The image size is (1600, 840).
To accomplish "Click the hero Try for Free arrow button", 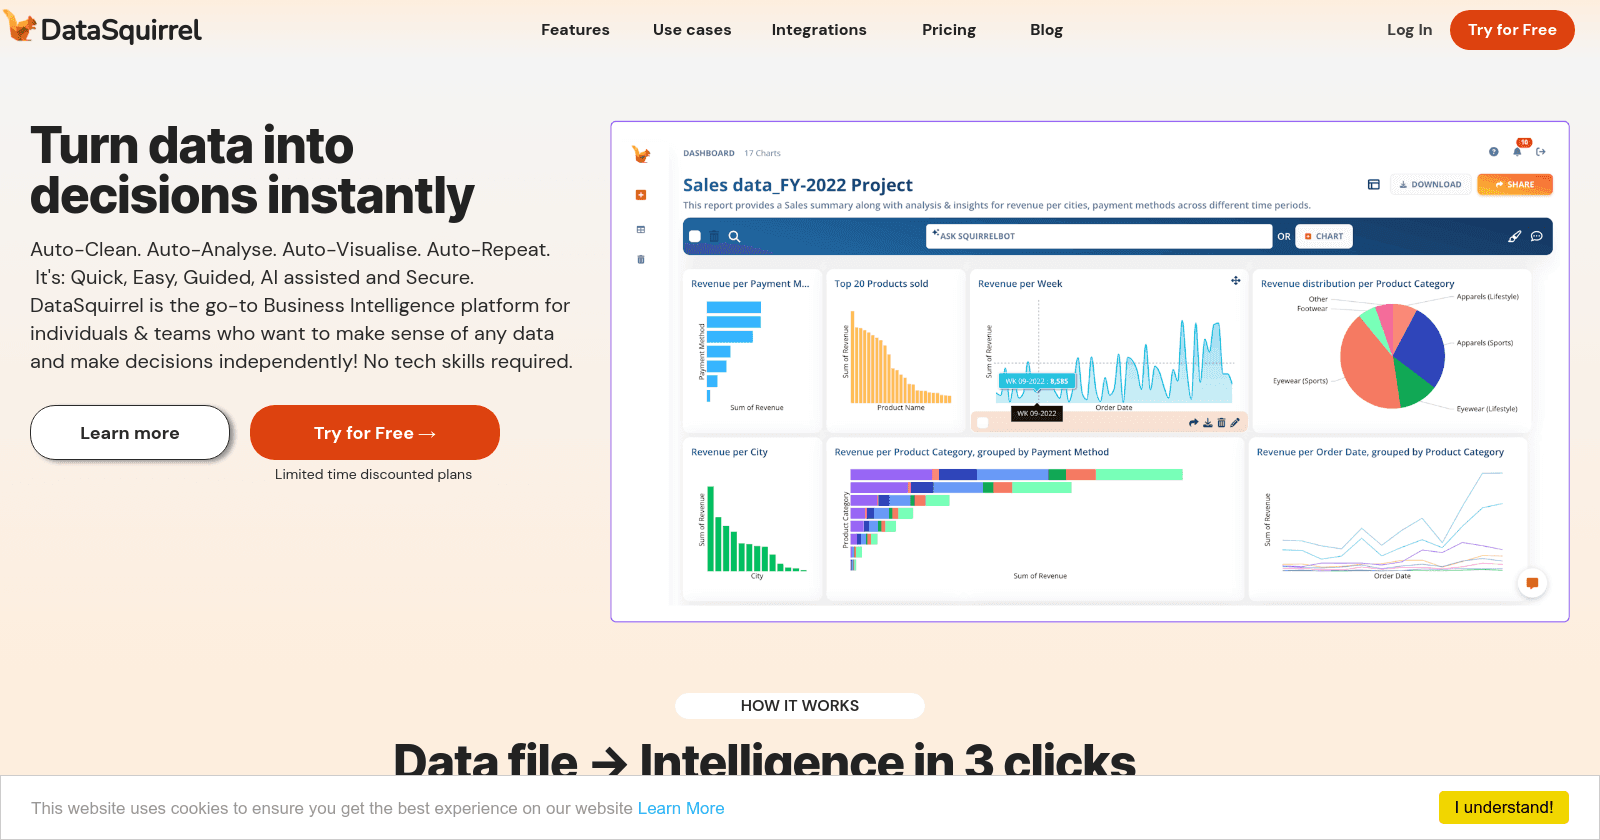I will (375, 433).
